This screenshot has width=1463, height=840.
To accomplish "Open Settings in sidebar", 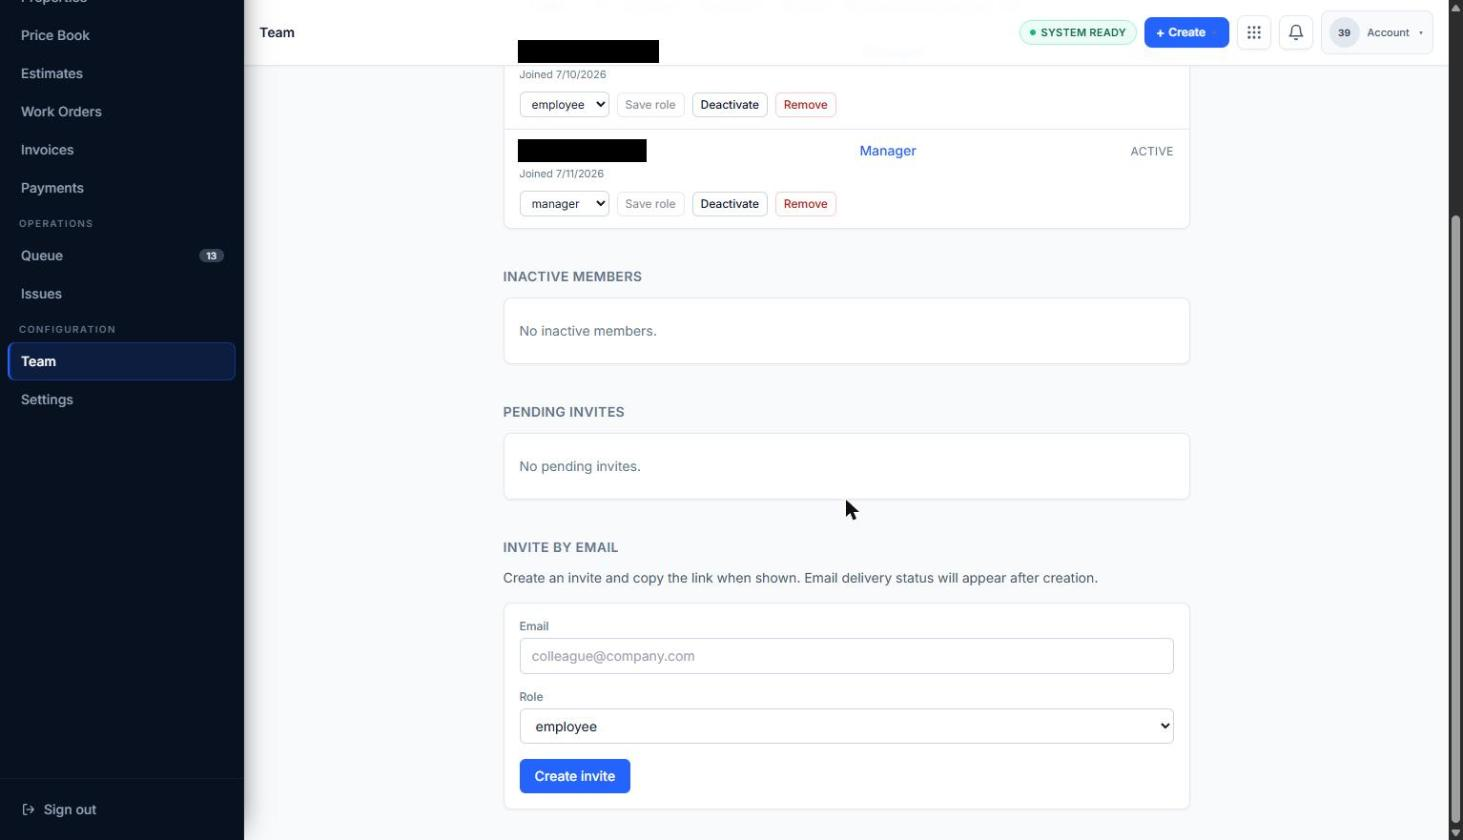I will tap(47, 399).
